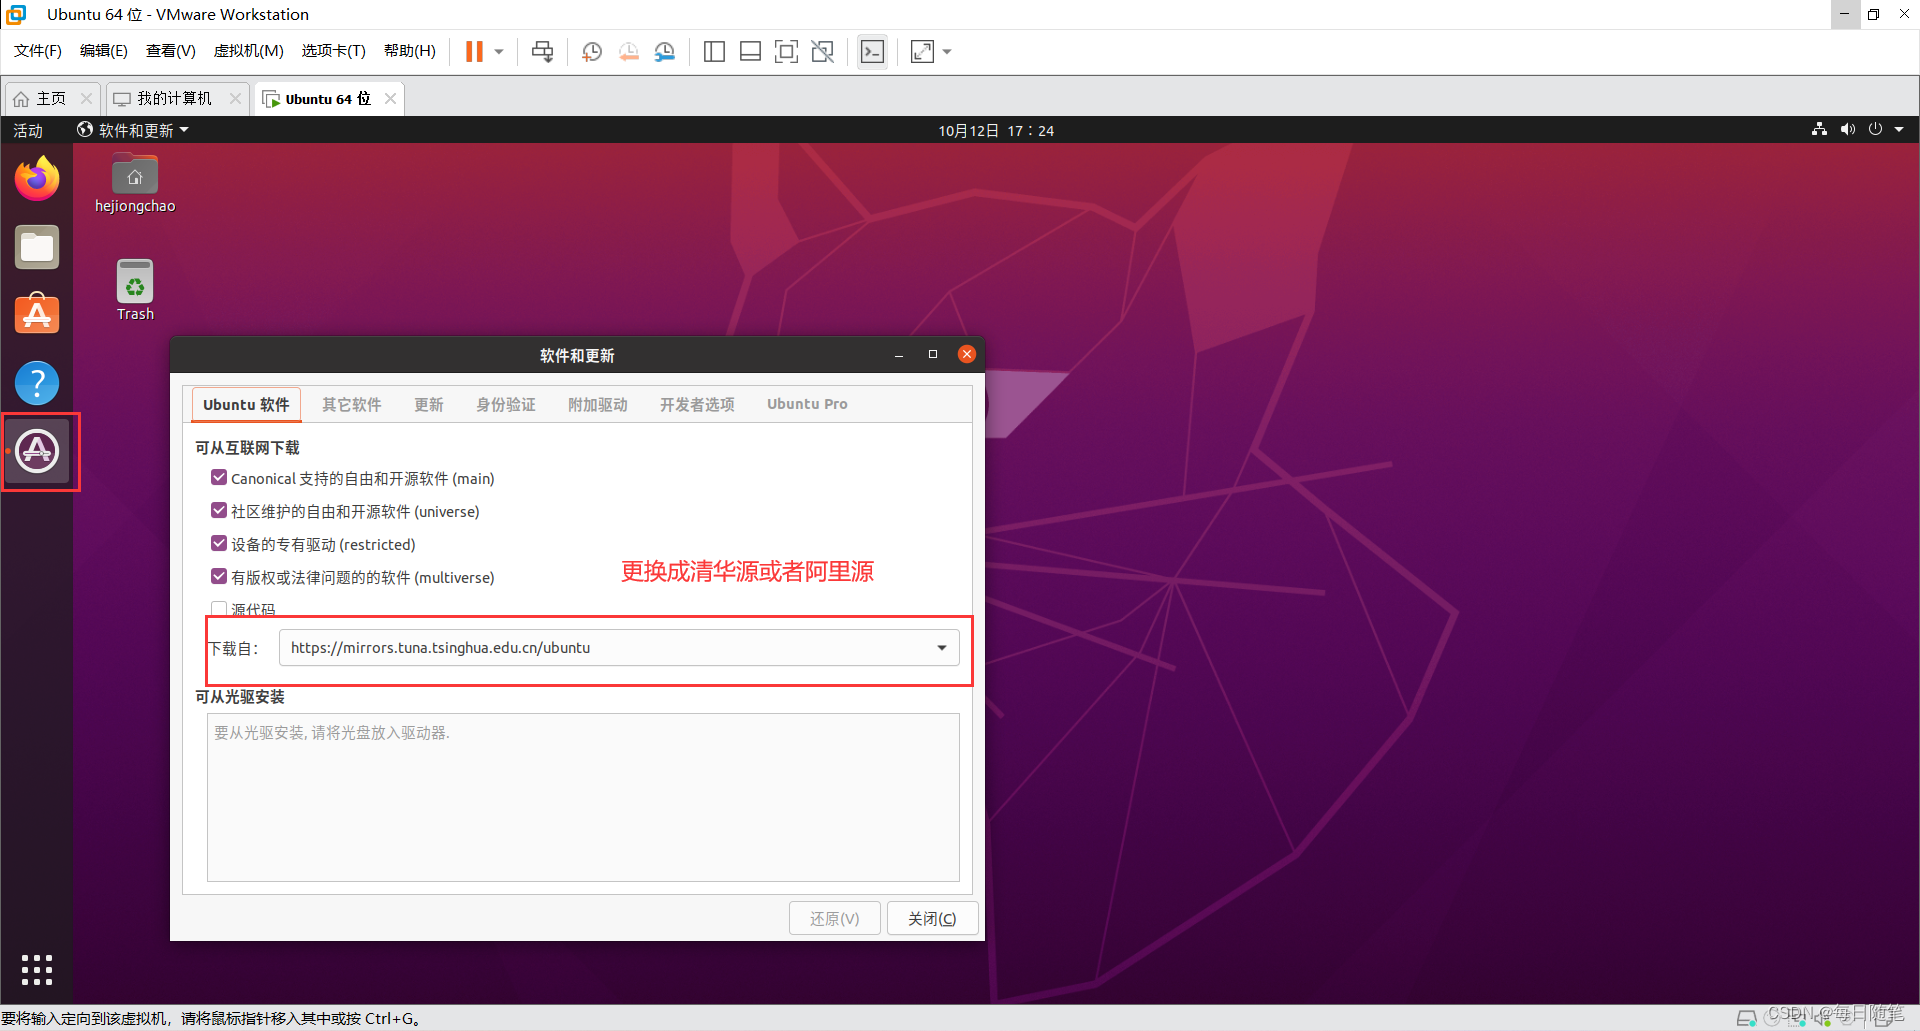Toggle the restricted drivers checkbox
The width and height of the screenshot is (1920, 1031).
(219, 544)
